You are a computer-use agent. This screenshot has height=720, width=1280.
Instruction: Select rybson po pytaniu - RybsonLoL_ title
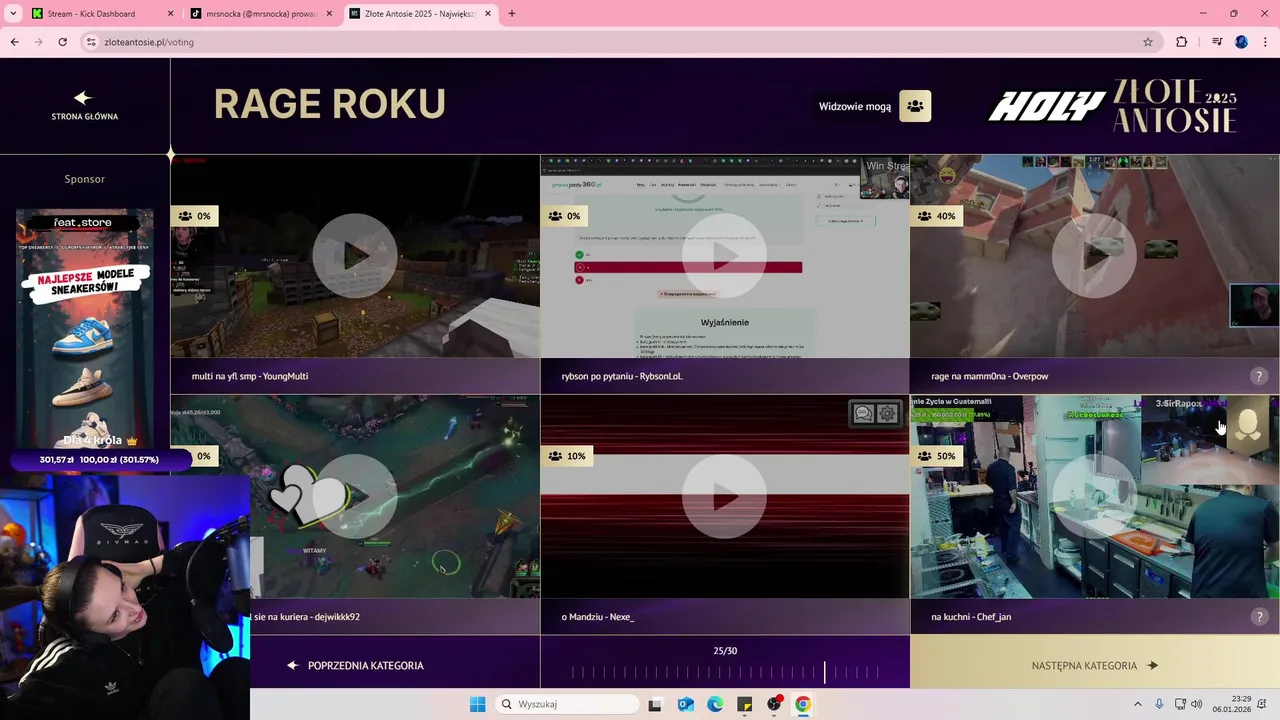coord(622,376)
